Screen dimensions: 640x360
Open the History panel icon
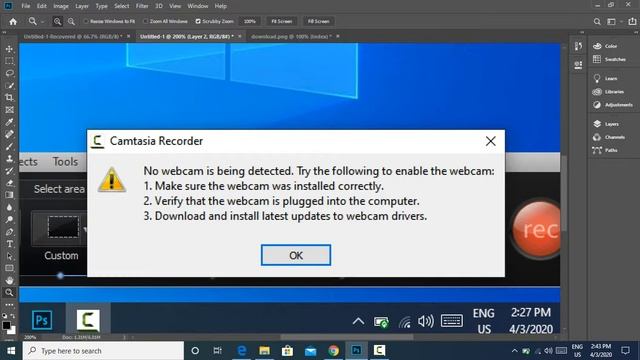pyautogui.click(x=578, y=46)
